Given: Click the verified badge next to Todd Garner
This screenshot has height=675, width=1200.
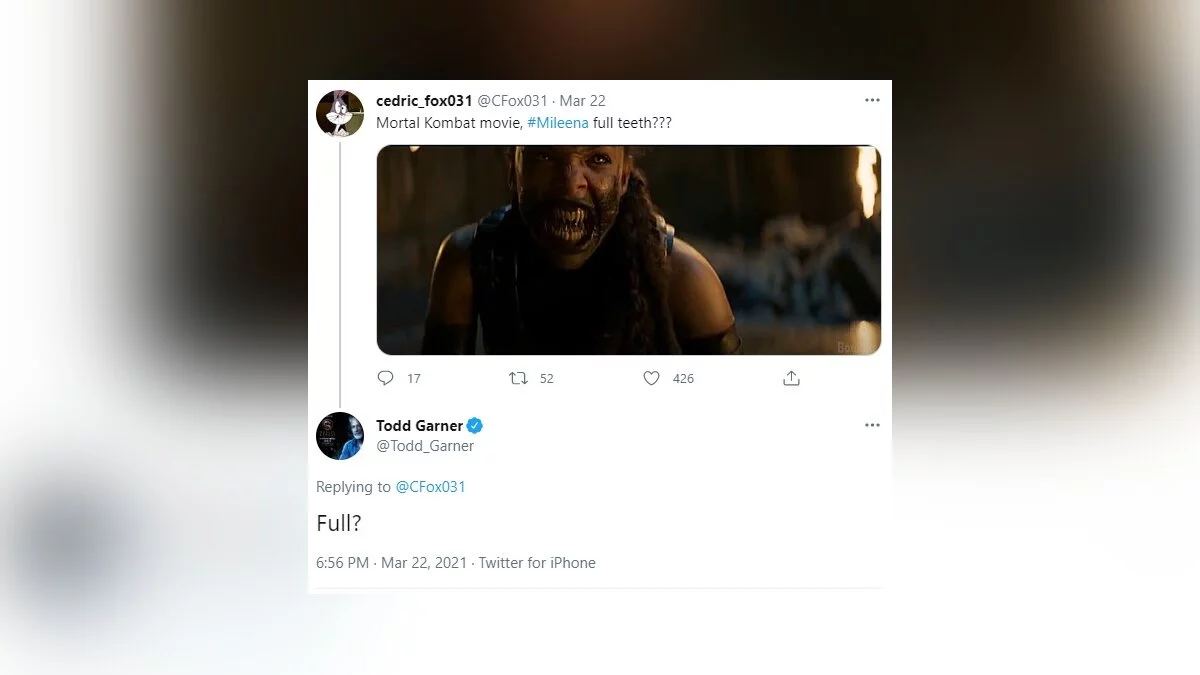Looking at the screenshot, I should (x=476, y=426).
